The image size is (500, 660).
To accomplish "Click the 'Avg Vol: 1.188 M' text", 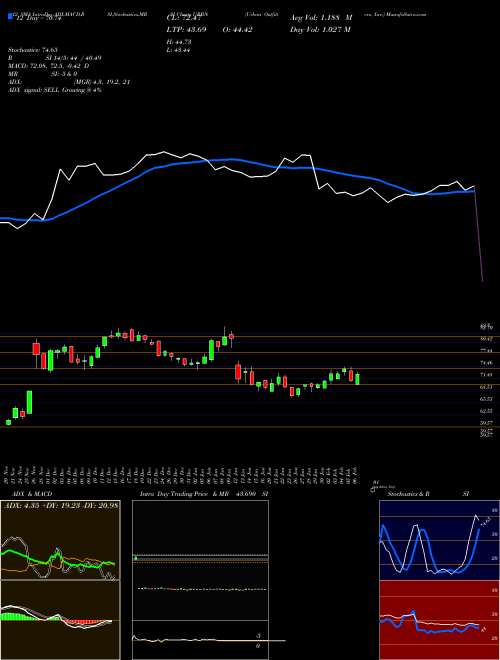I will tap(321, 18).
